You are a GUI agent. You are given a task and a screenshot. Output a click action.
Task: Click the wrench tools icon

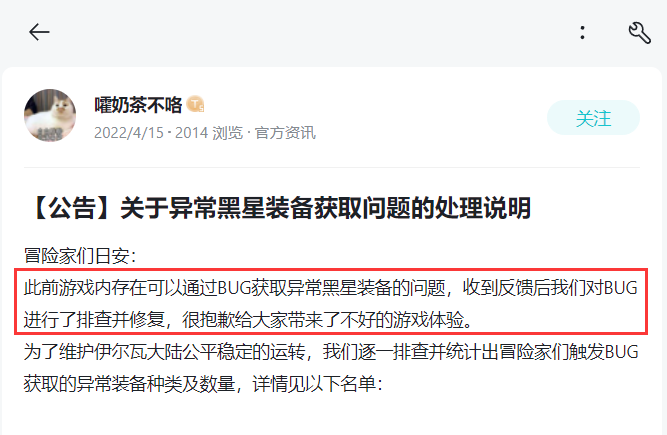[x=639, y=33]
